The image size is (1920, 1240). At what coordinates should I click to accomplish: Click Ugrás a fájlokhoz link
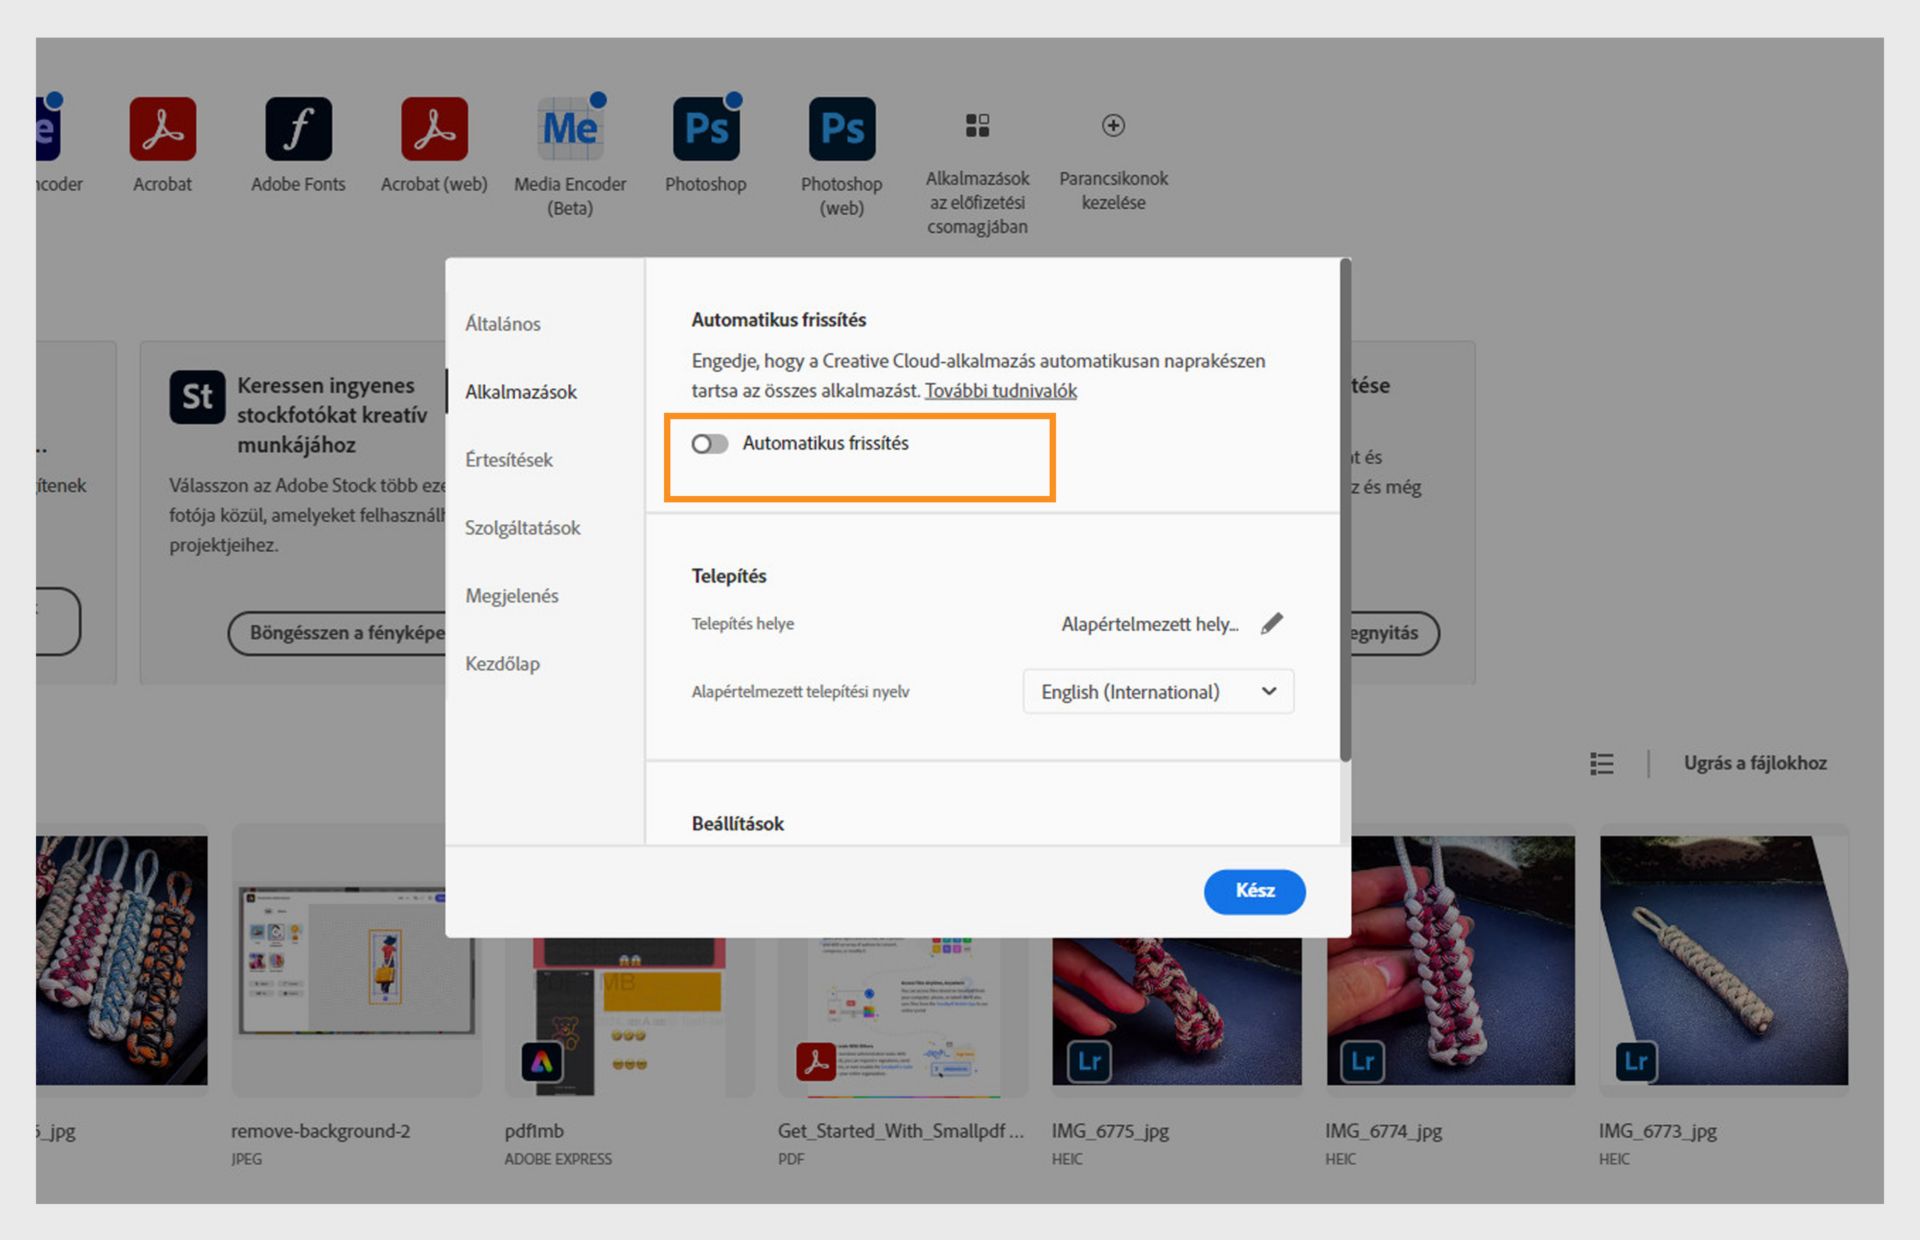pos(1755,763)
